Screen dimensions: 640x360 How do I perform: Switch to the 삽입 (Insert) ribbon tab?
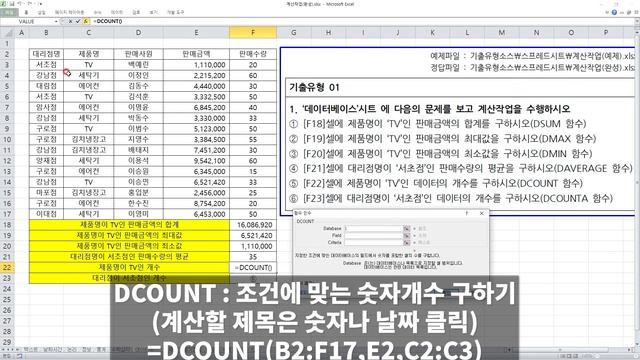click(x=42, y=13)
